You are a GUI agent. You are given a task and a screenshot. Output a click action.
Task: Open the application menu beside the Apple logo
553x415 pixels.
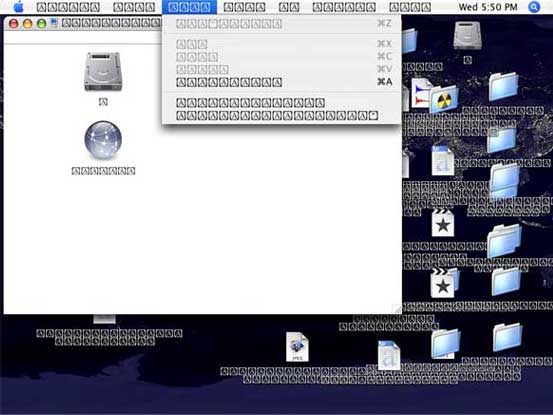tap(68, 7)
